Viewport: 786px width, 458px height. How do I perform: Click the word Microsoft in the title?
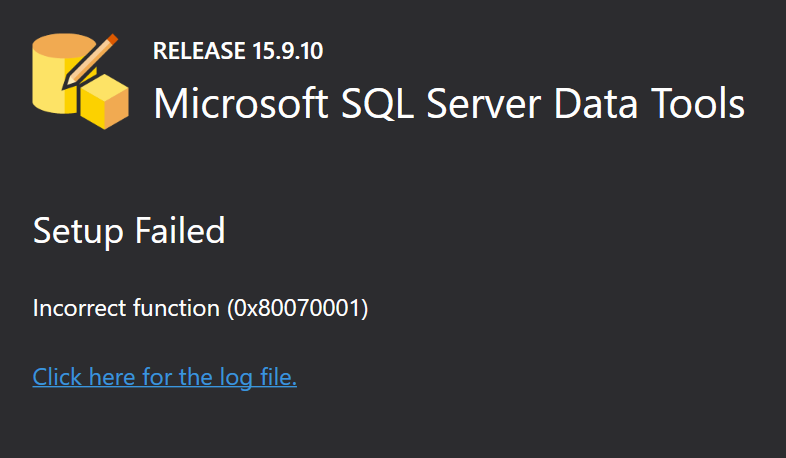coord(241,104)
